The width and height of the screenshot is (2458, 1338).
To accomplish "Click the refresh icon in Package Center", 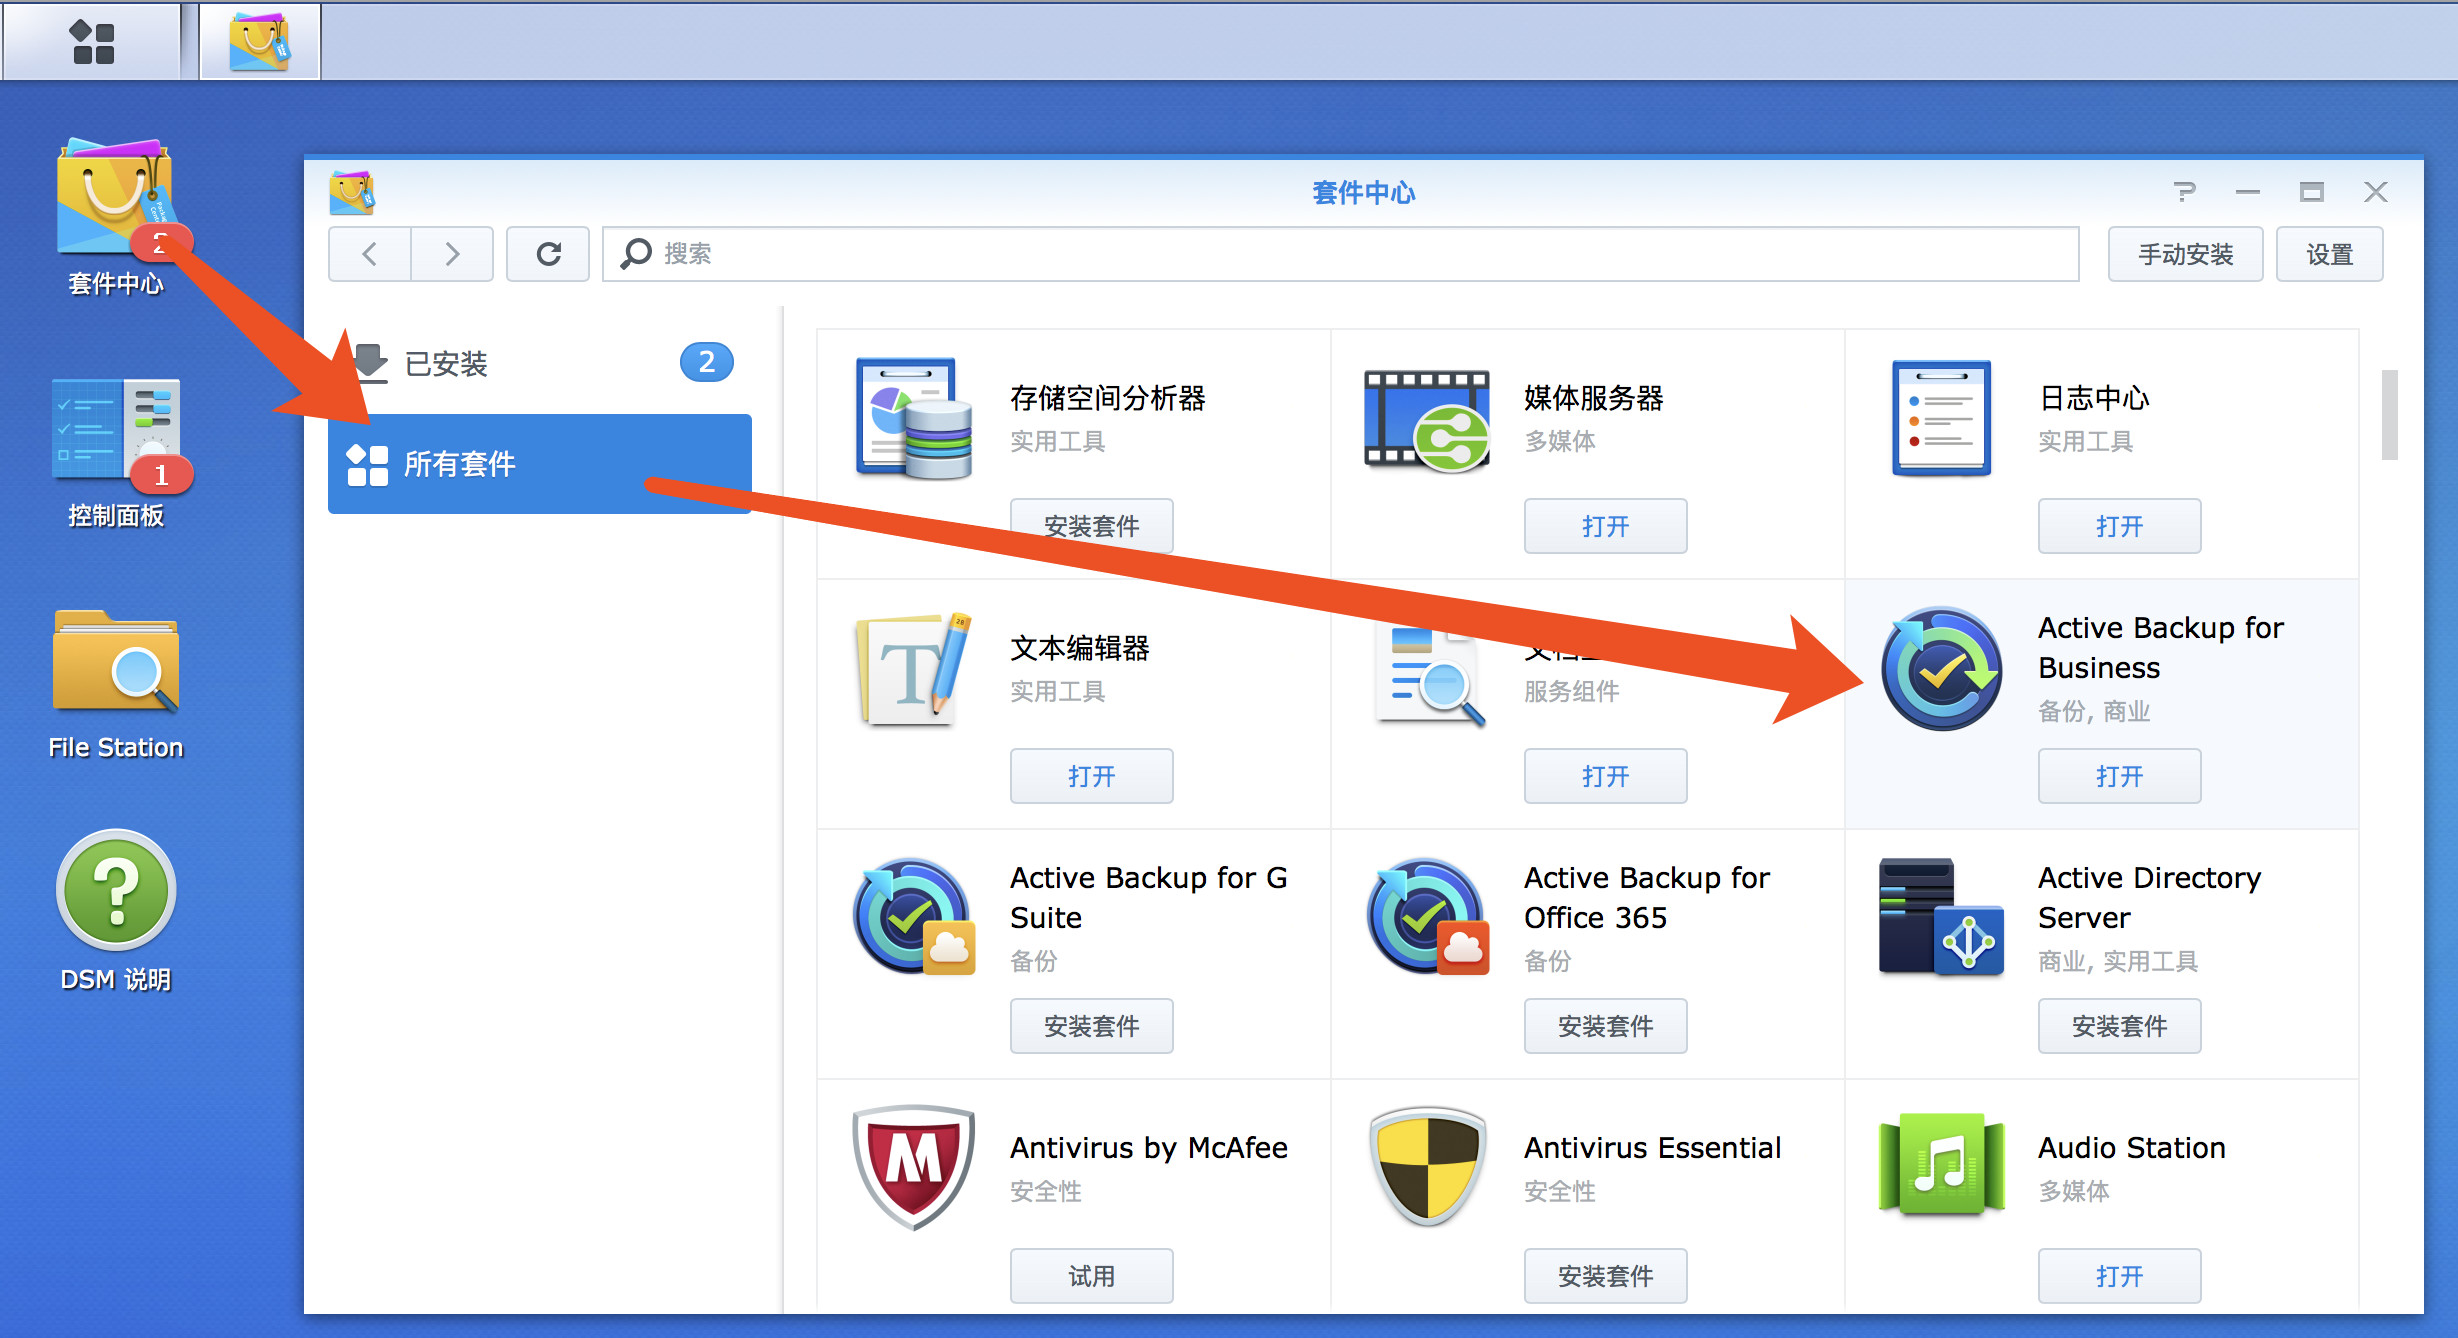I will pyautogui.click(x=547, y=253).
